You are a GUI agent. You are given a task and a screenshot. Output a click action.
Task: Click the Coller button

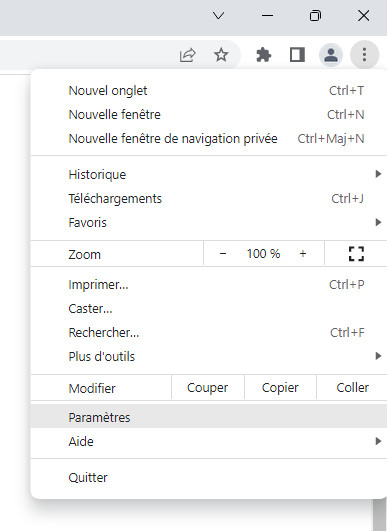(352, 388)
